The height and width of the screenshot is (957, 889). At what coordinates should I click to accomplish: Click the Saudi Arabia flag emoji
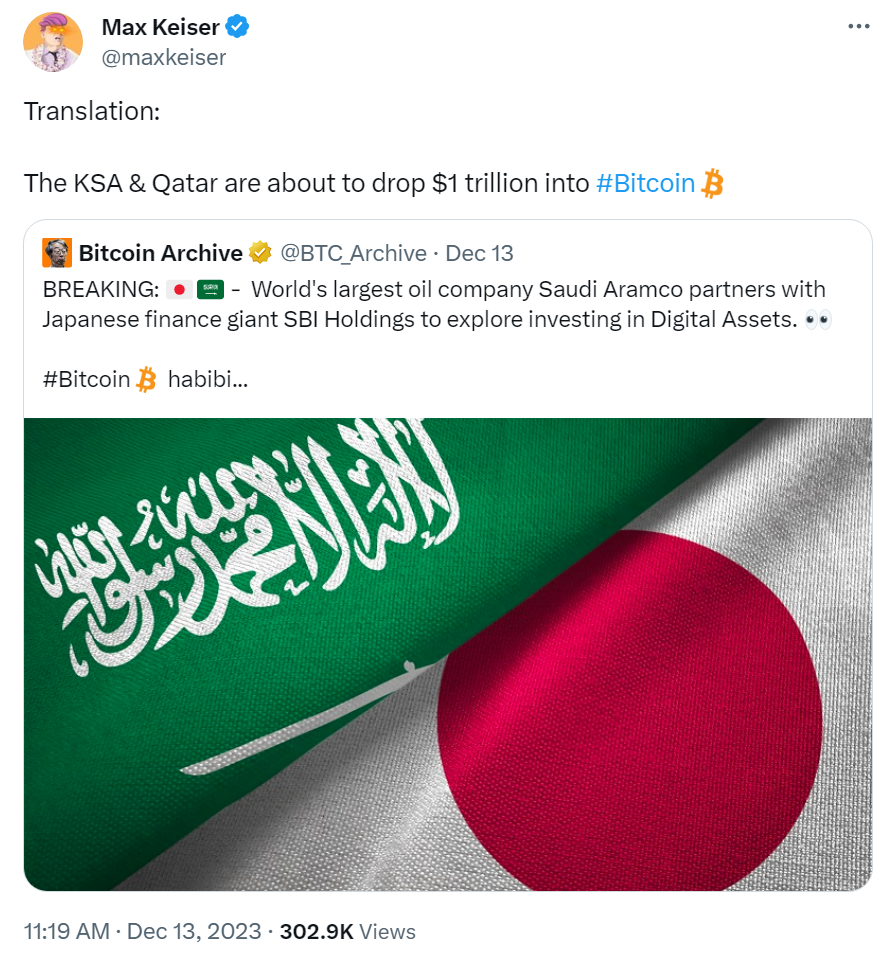tap(210, 291)
